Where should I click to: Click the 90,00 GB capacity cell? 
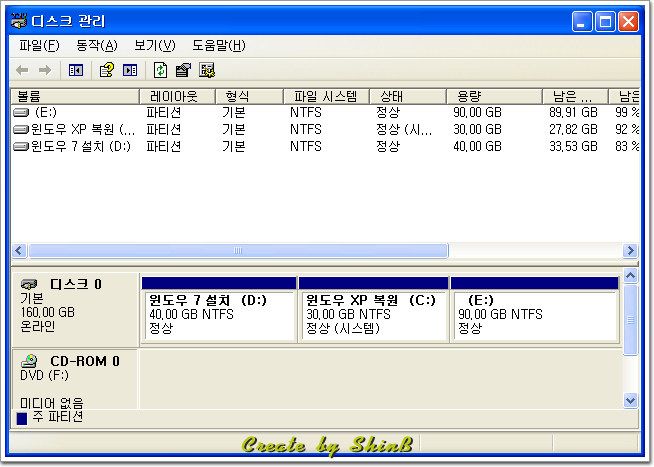pos(477,112)
